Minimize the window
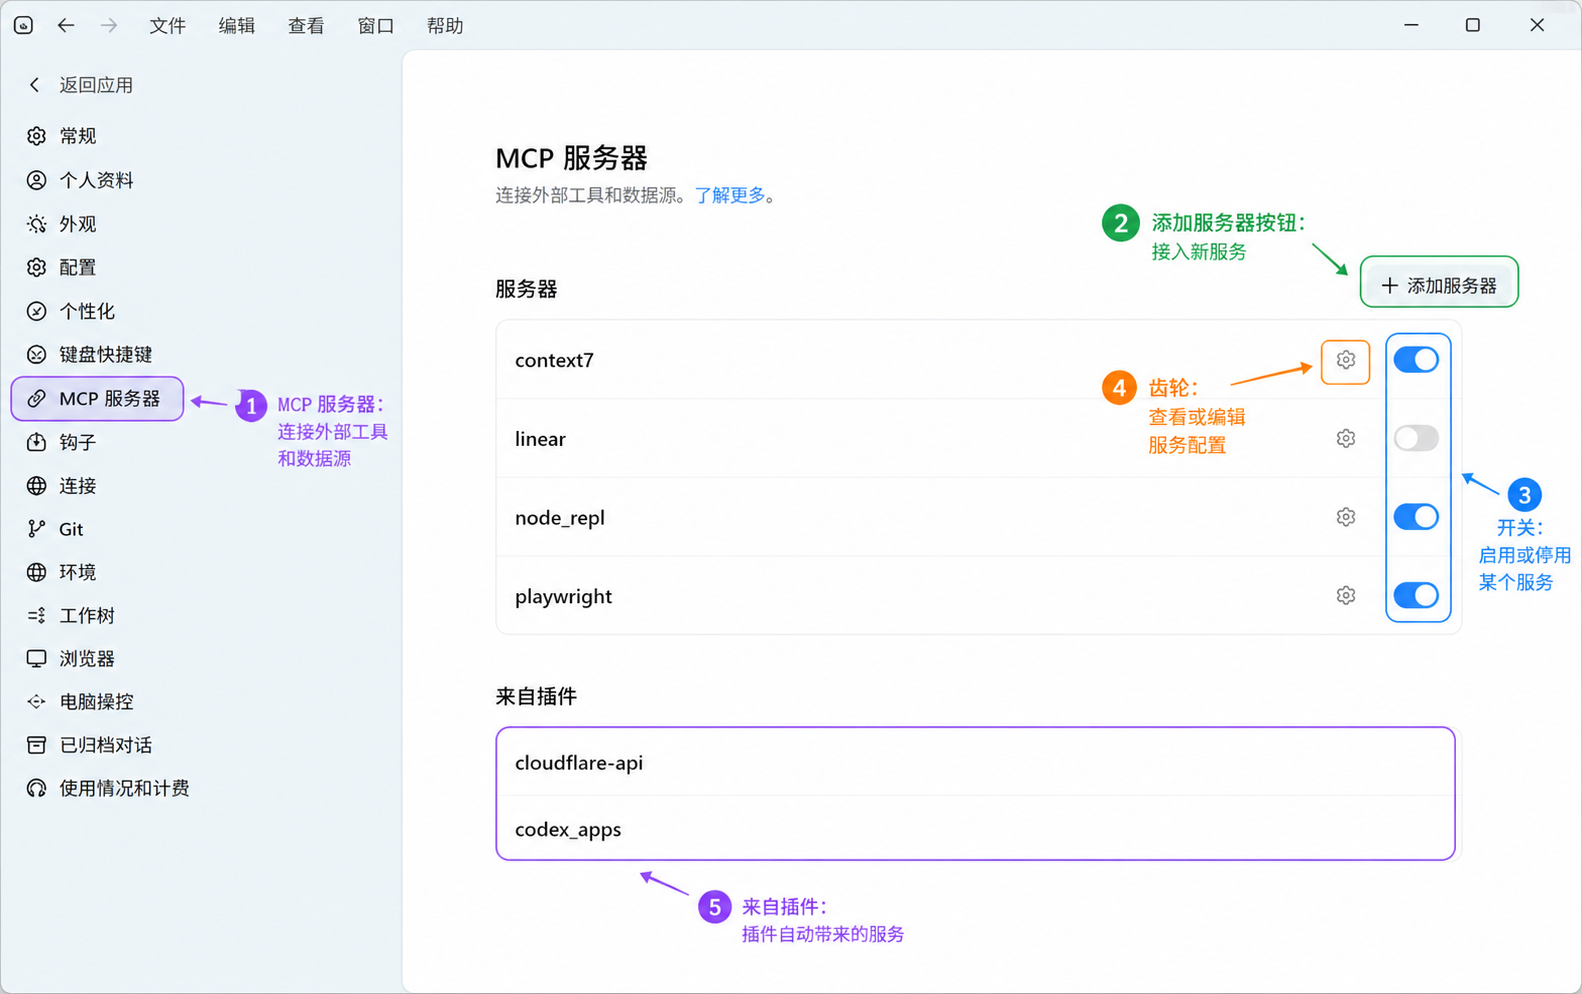This screenshot has height=994, width=1582. (x=1411, y=25)
